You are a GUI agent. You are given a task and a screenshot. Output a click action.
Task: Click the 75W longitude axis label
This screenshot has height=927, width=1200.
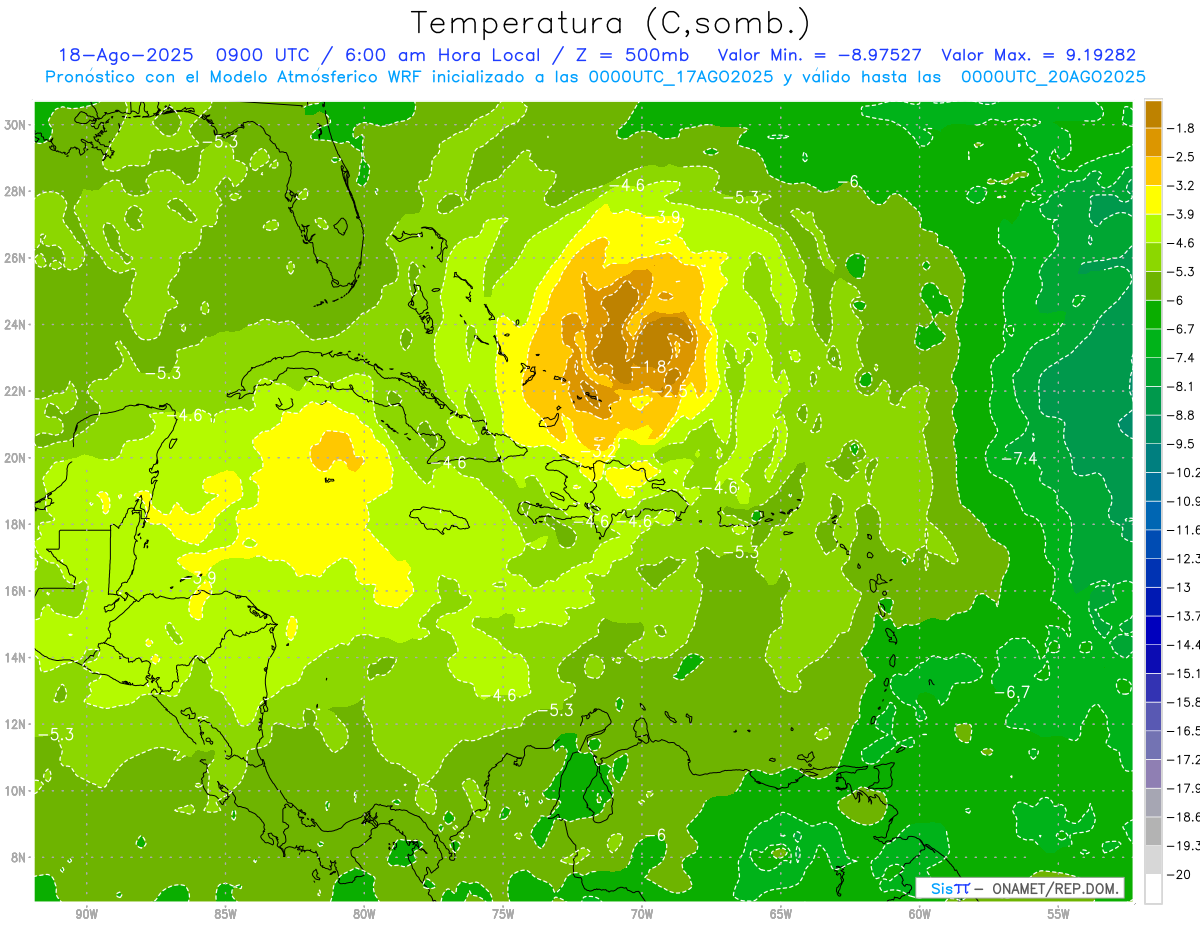[503, 914]
